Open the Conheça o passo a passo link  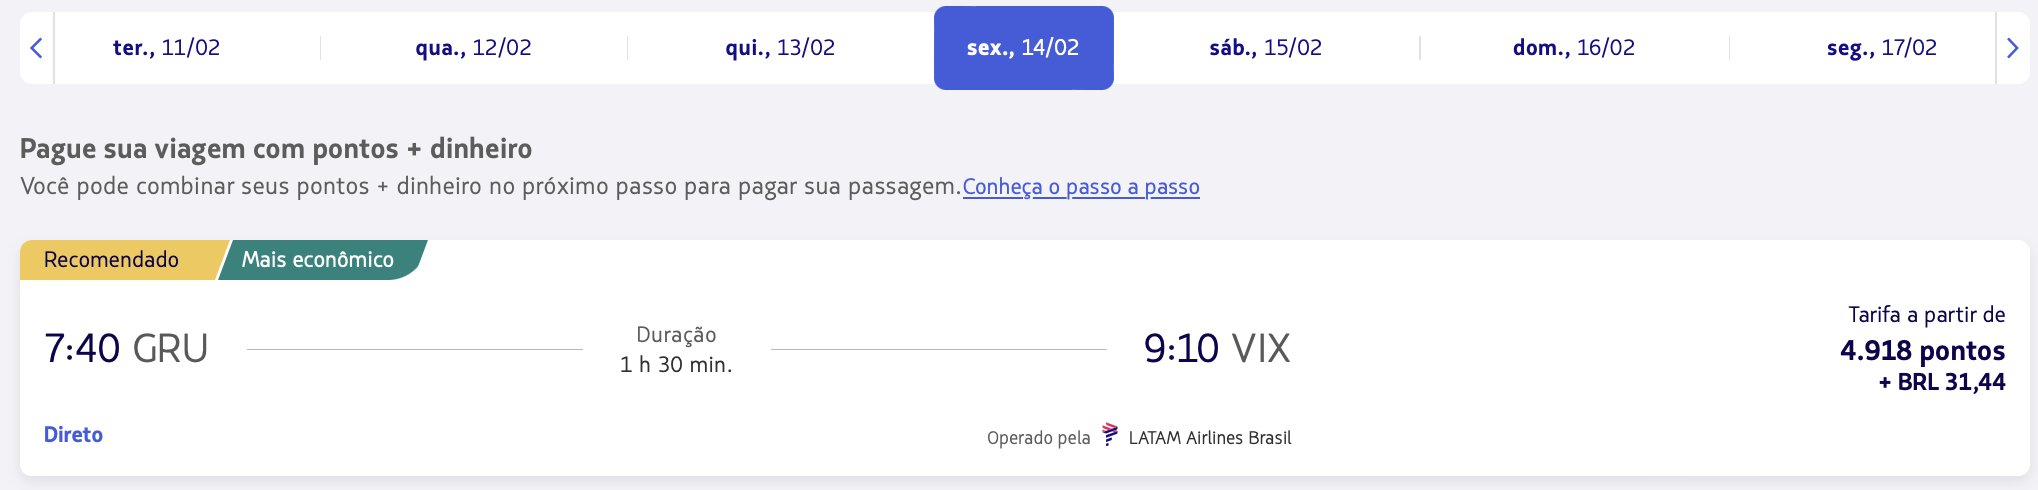[x=1081, y=187]
